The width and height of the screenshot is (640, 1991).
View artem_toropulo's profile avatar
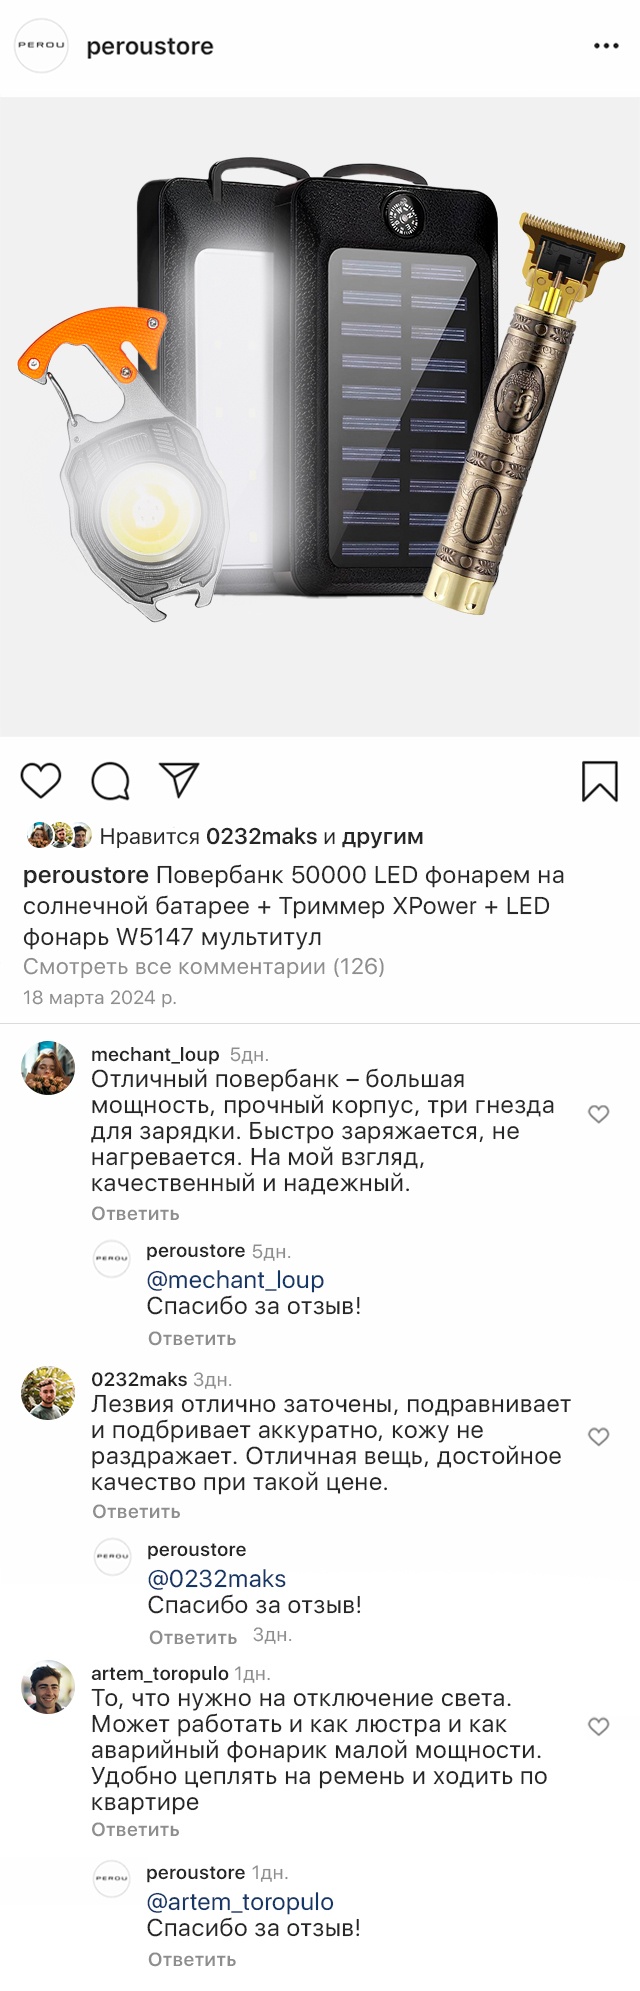click(48, 1687)
